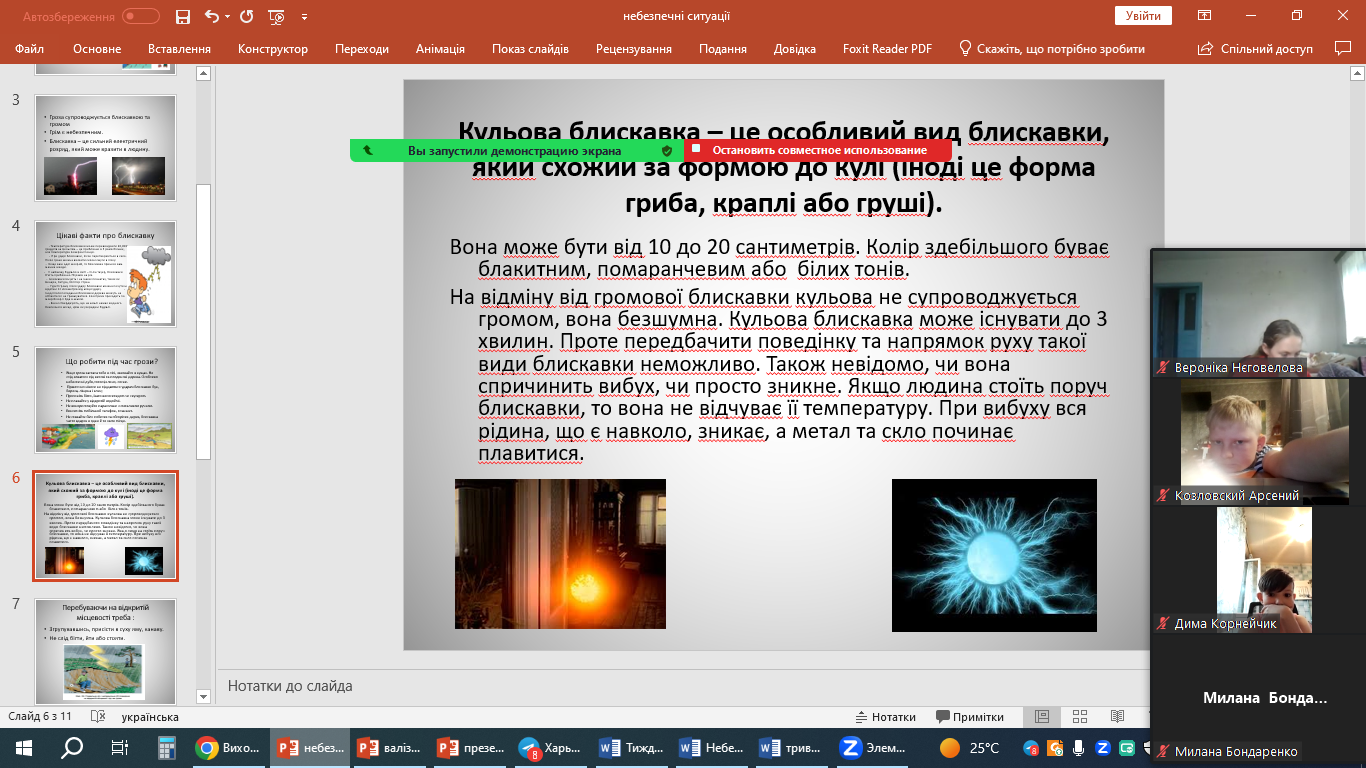Switch to Normal view icon
Viewport: 1366px width, 768px height.
(x=1042, y=717)
